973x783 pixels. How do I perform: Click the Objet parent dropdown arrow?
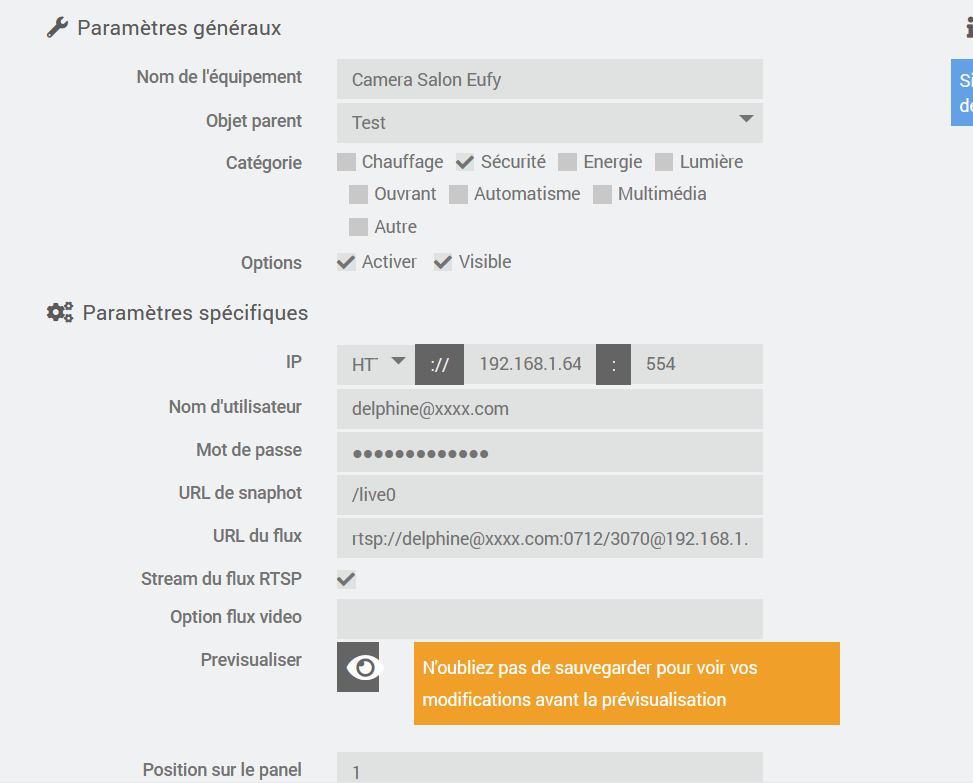point(747,119)
